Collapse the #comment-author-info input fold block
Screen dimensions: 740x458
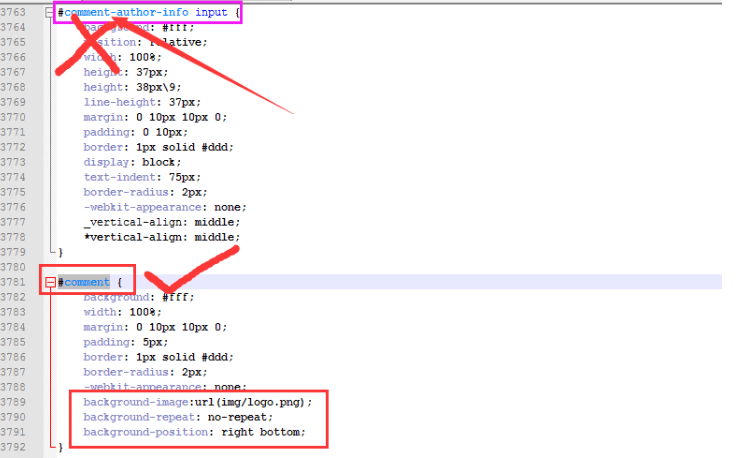click(x=49, y=12)
